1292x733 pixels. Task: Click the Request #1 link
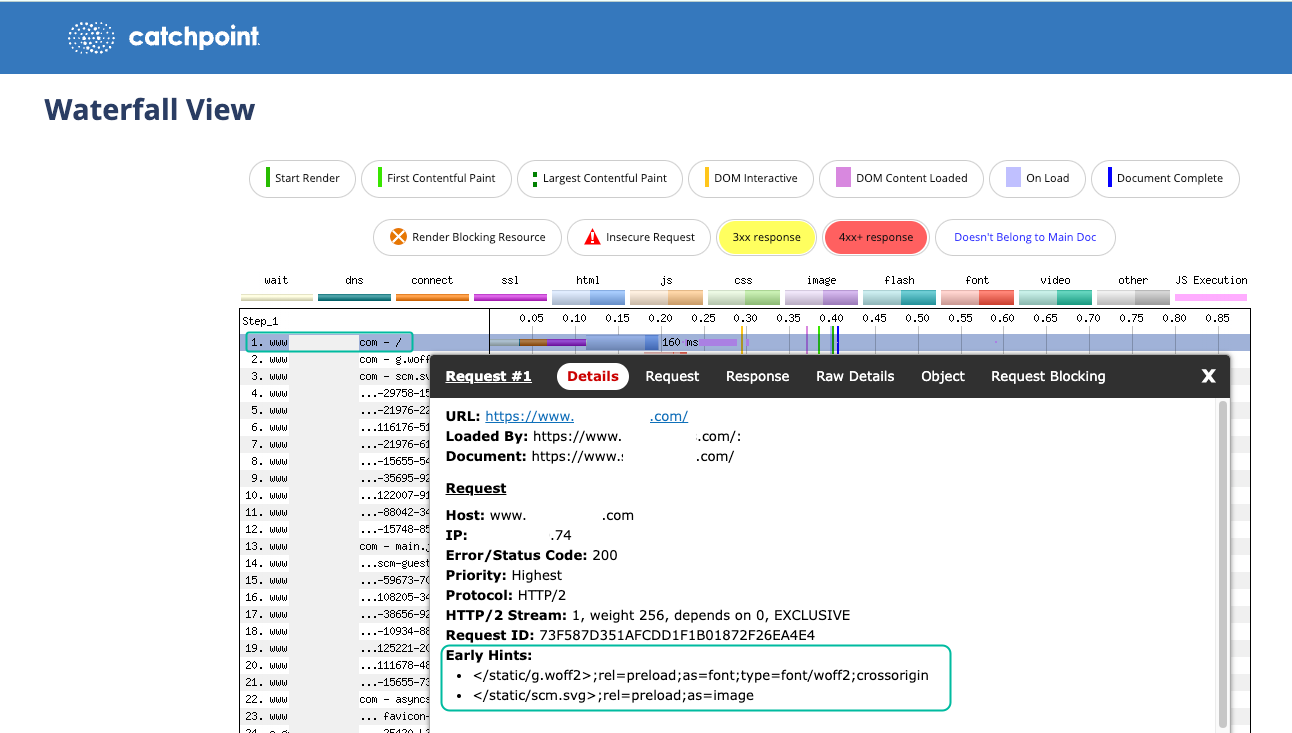click(x=488, y=376)
